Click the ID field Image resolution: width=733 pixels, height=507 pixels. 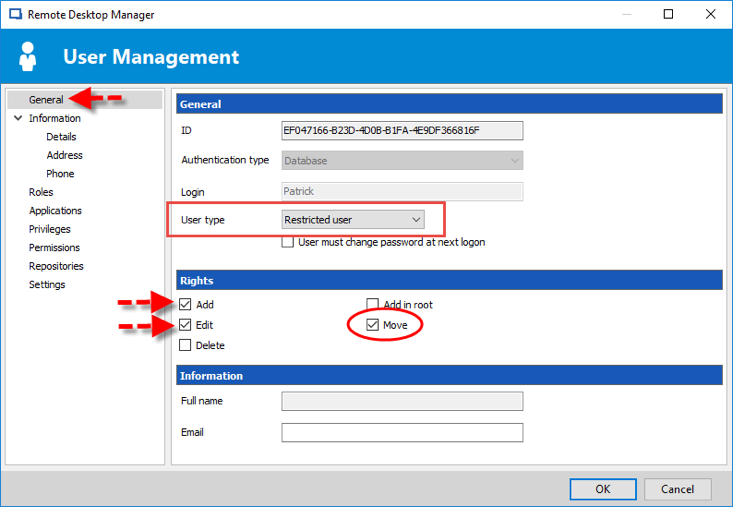pos(402,130)
